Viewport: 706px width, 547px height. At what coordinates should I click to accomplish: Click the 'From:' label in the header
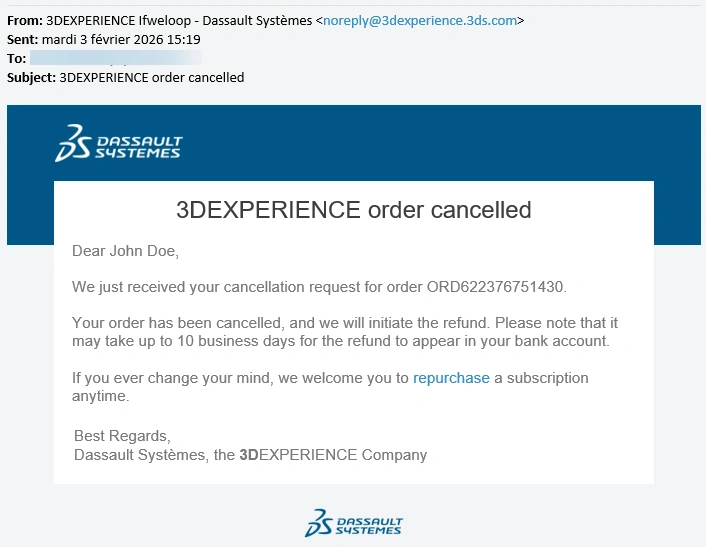coord(24,20)
